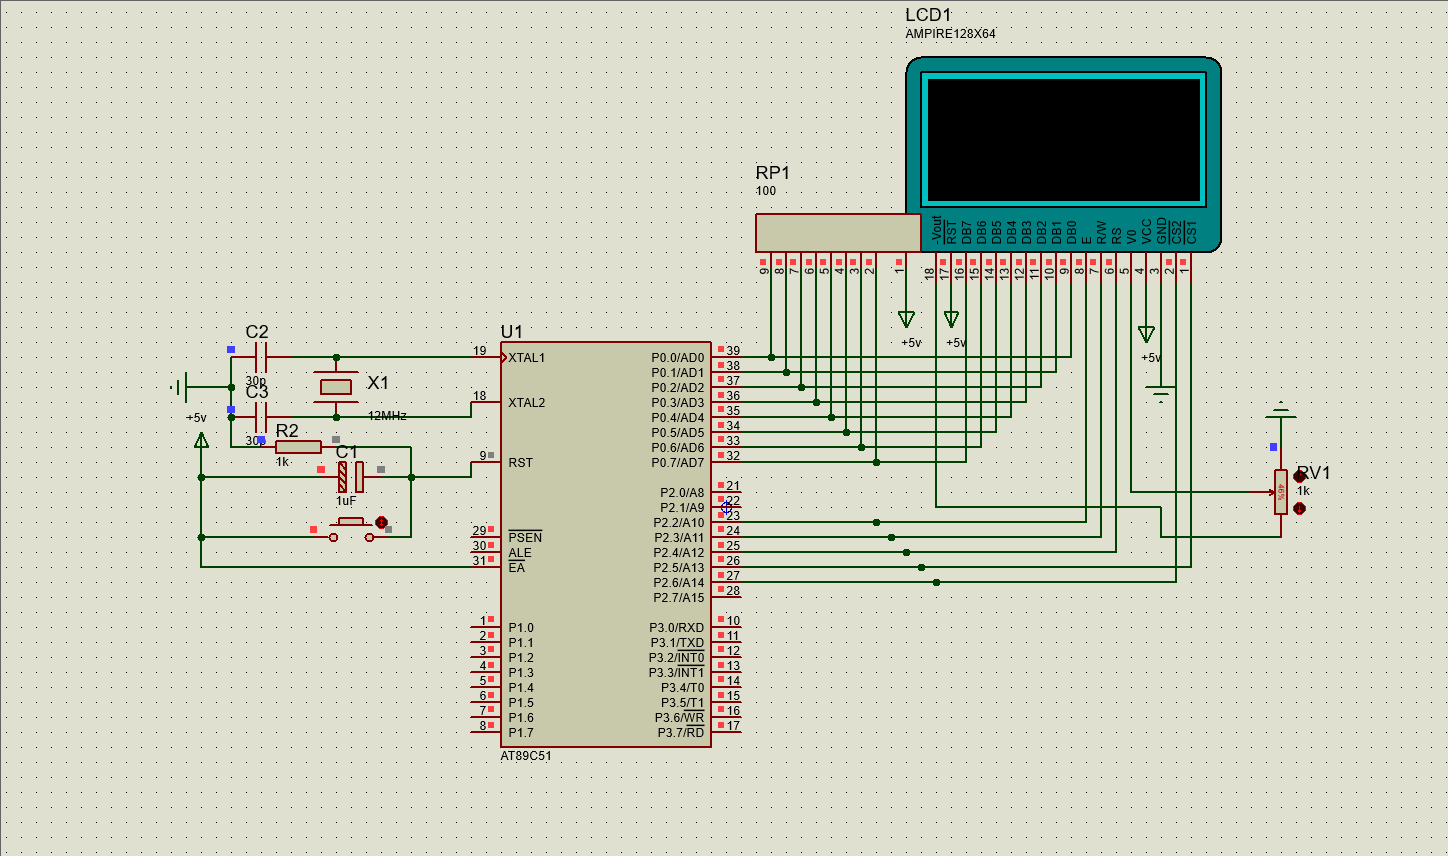Click the AT89C51 part name text
This screenshot has width=1448, height=856.
pos(526,756)
